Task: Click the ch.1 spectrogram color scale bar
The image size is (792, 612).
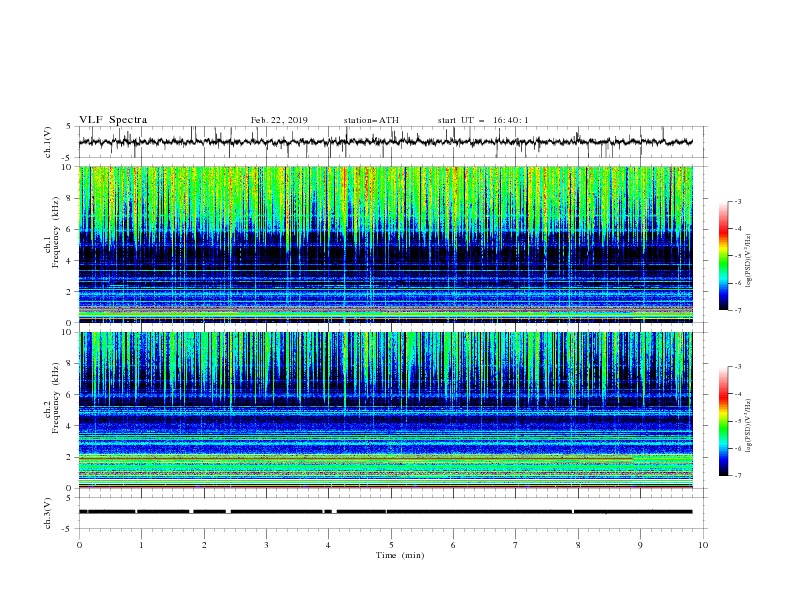Action: click(x=723, y=256)
